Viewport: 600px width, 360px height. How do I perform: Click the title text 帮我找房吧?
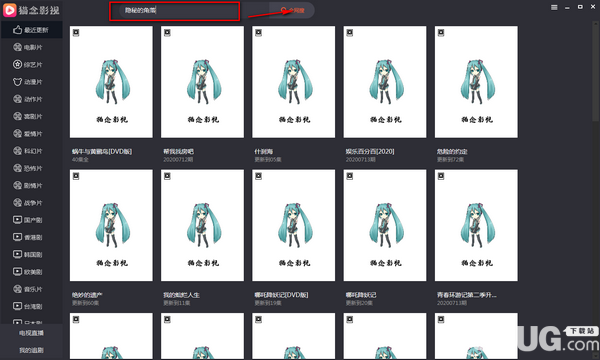point(178,151)
